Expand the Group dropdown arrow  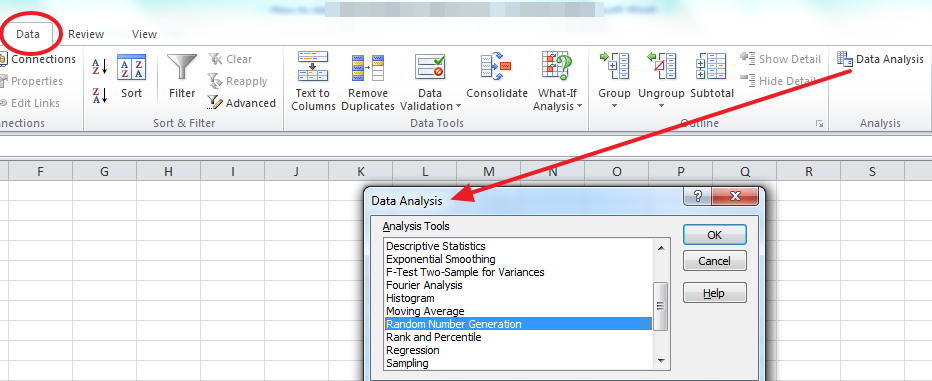614,106
